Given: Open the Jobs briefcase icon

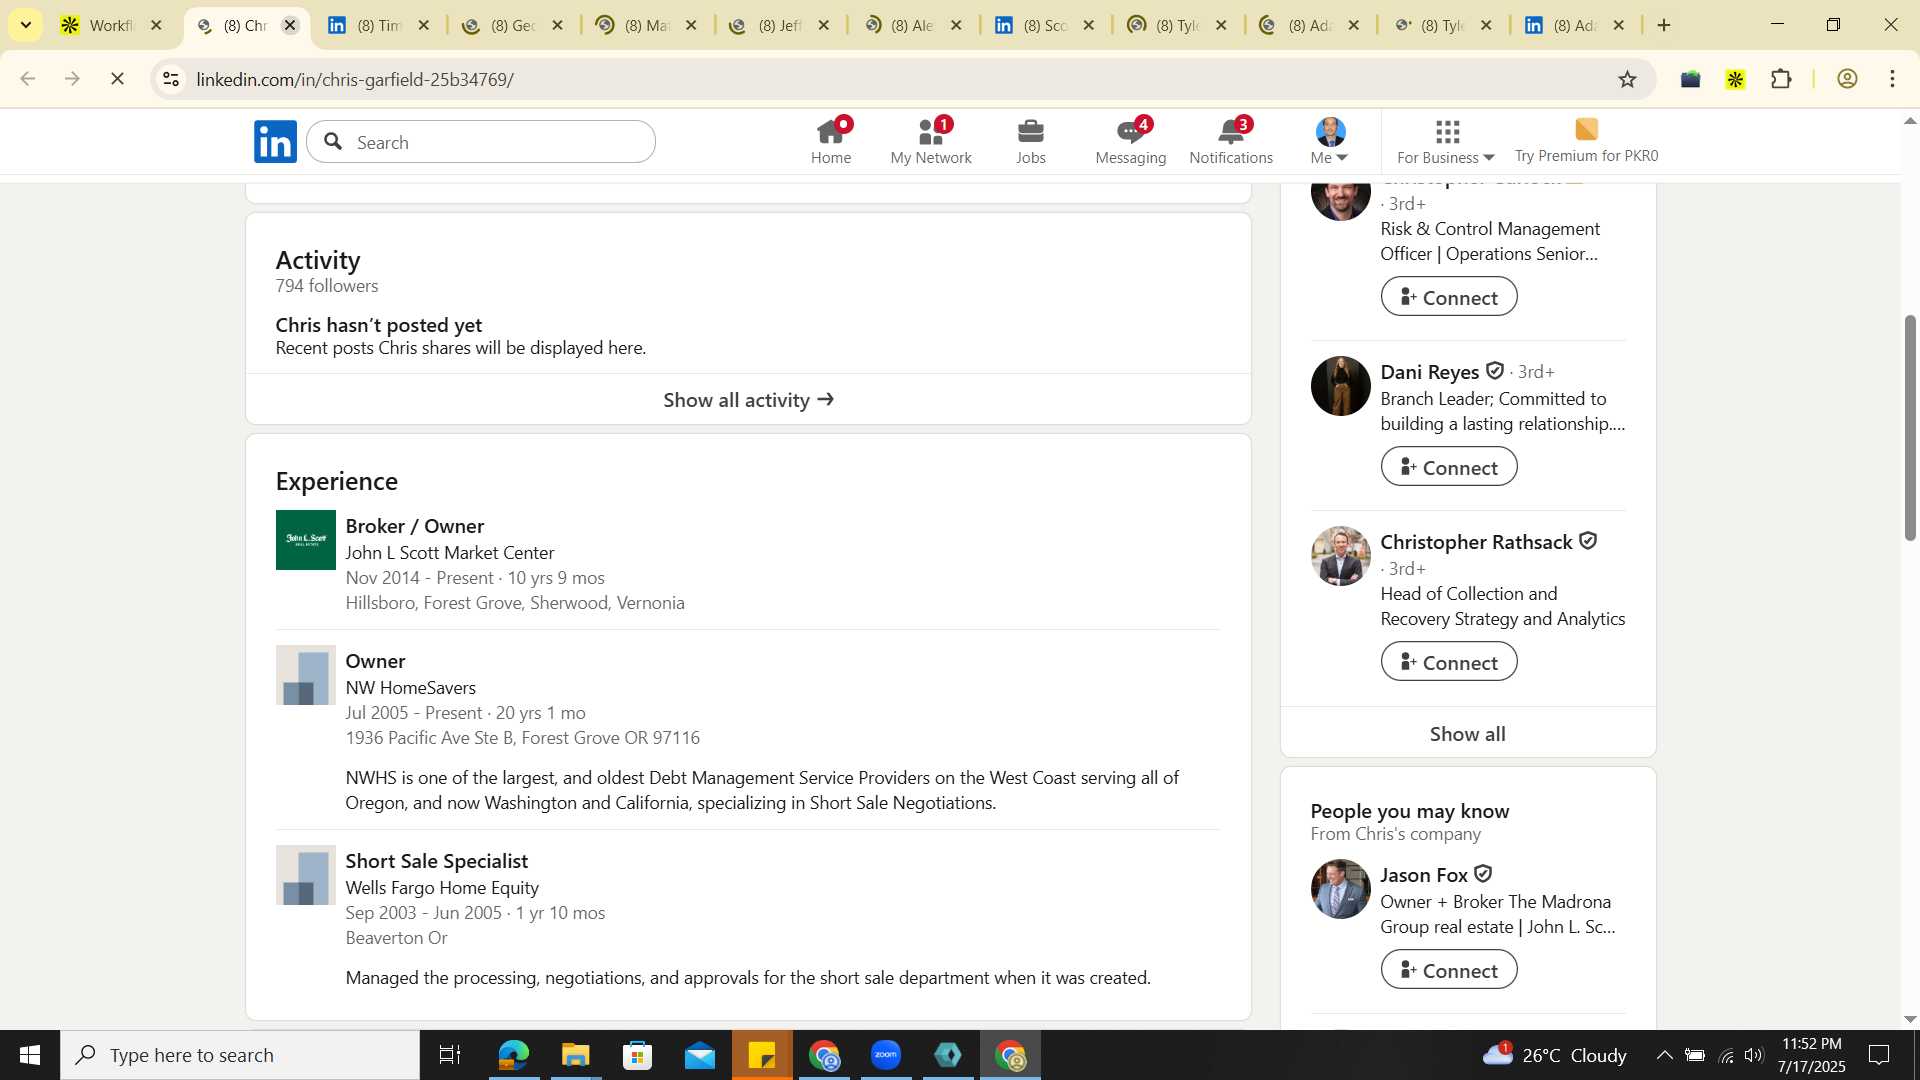Looking at the screenshot, I should (x=1030, y=141).
